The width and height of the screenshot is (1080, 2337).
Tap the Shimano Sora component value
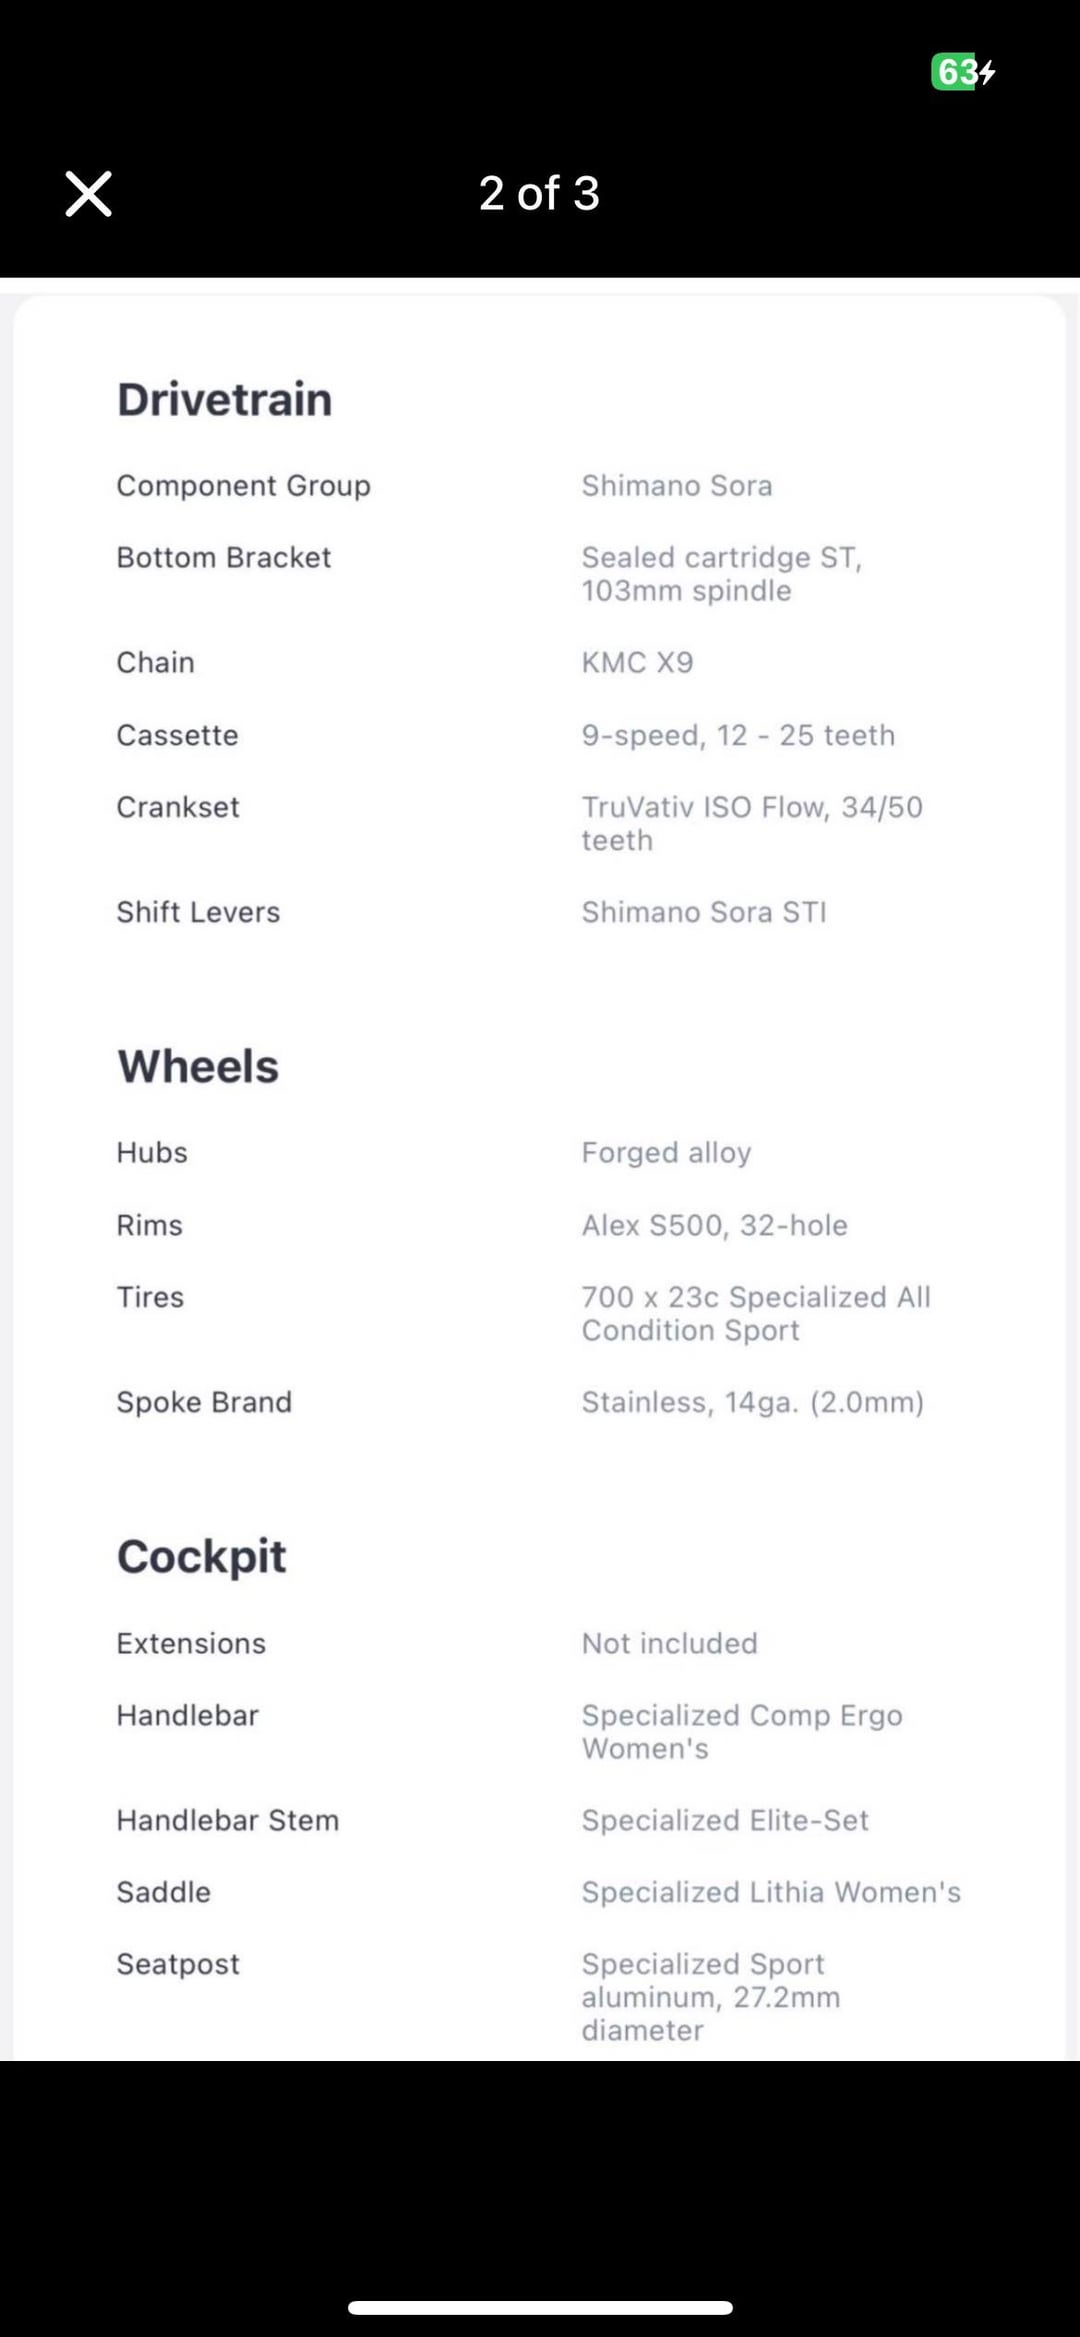pos(677,486)
